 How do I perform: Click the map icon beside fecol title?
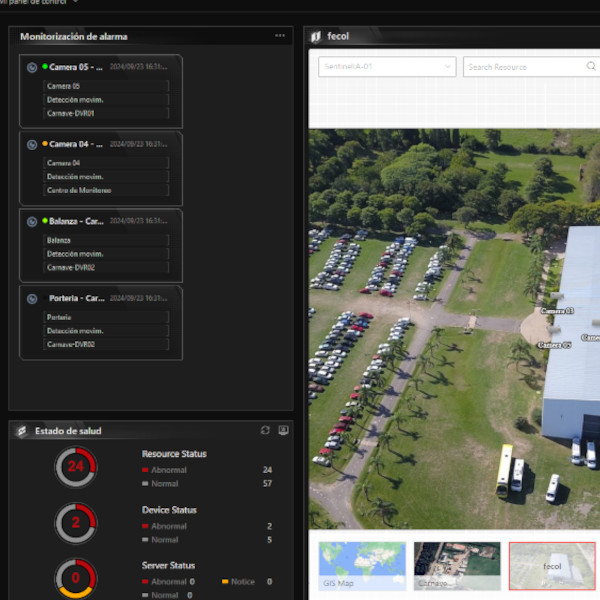coord(316,36)
